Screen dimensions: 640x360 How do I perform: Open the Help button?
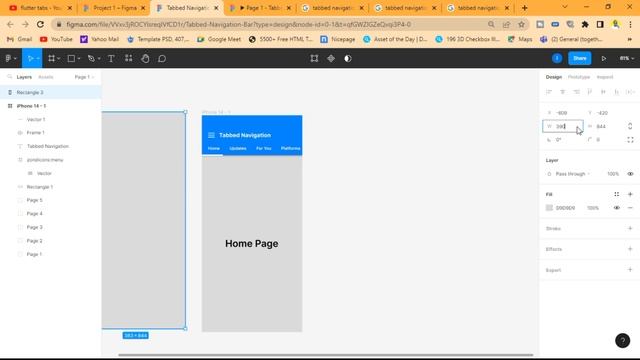(x=622, y=340)
